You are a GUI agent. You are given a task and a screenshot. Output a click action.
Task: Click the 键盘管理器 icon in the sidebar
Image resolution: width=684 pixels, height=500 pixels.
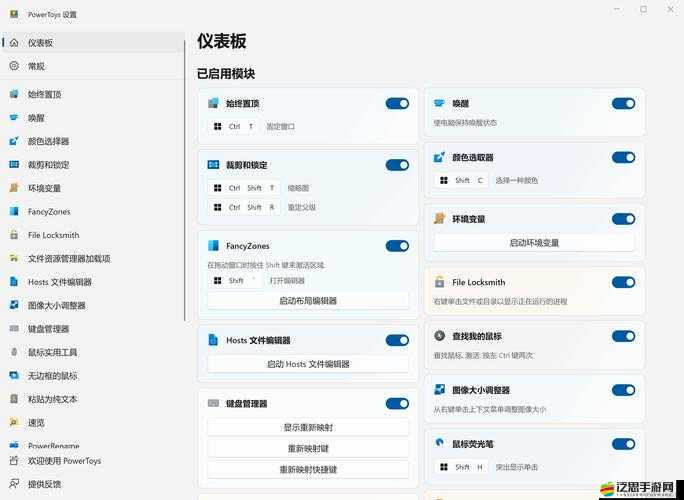[14, 329]
